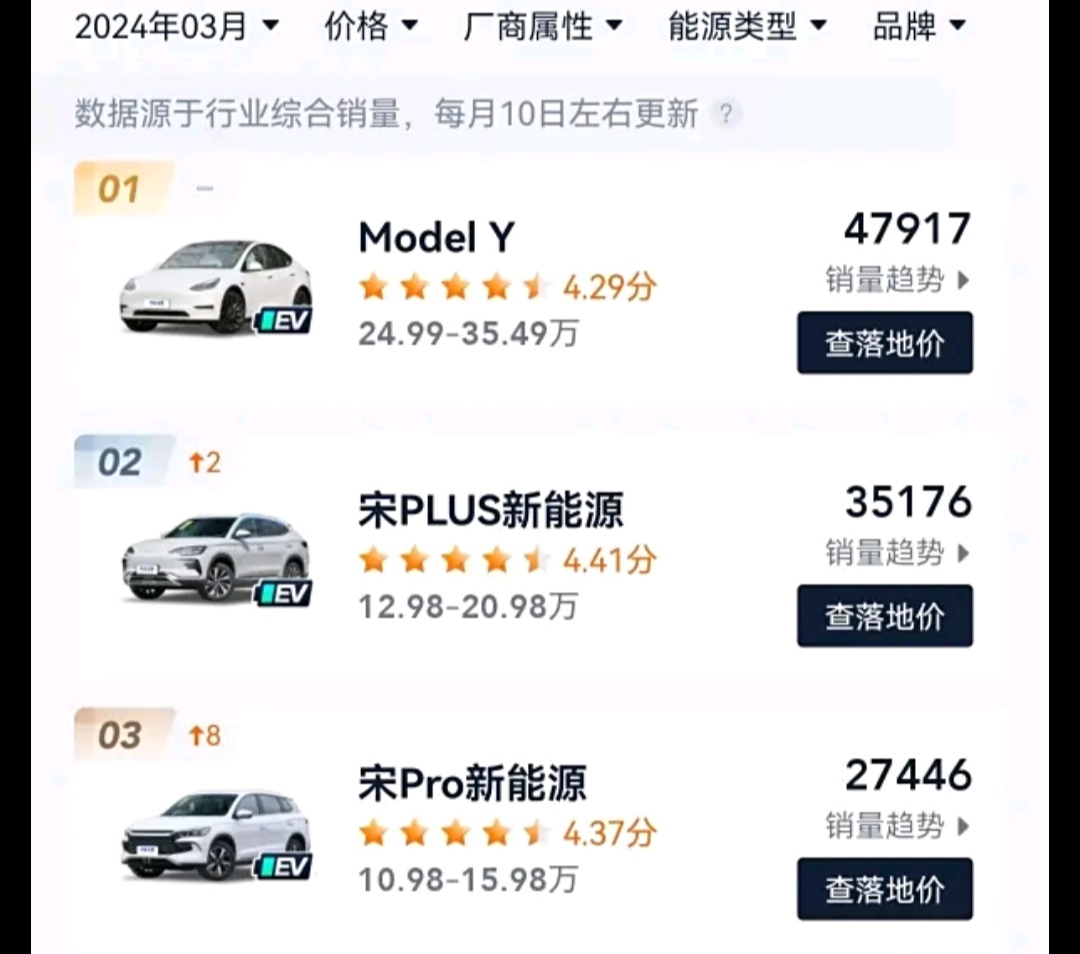Click the EV badge on 宋PLUS新能源
The image size is (1080, 954).
pyautogui.click(x=283, y=594)
